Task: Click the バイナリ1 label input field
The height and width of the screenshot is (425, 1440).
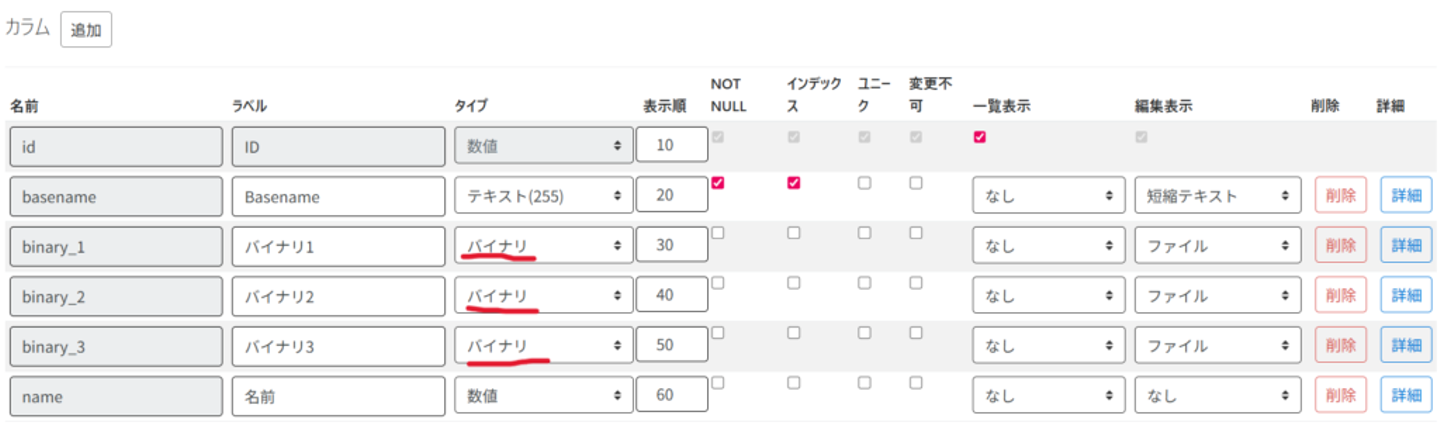Action: click(x=338, y=246)
